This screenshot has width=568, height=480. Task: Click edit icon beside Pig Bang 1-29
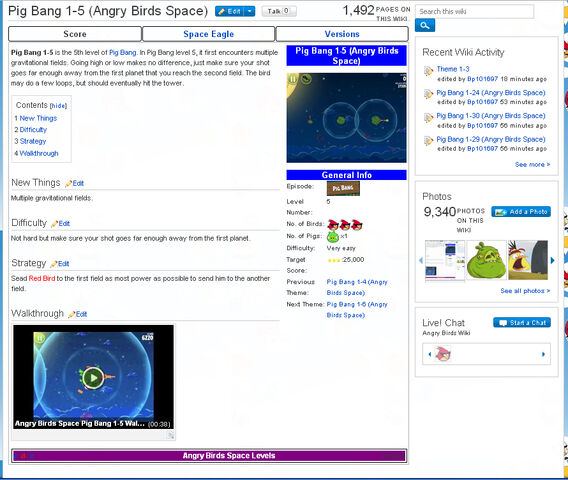coord(429,141)
